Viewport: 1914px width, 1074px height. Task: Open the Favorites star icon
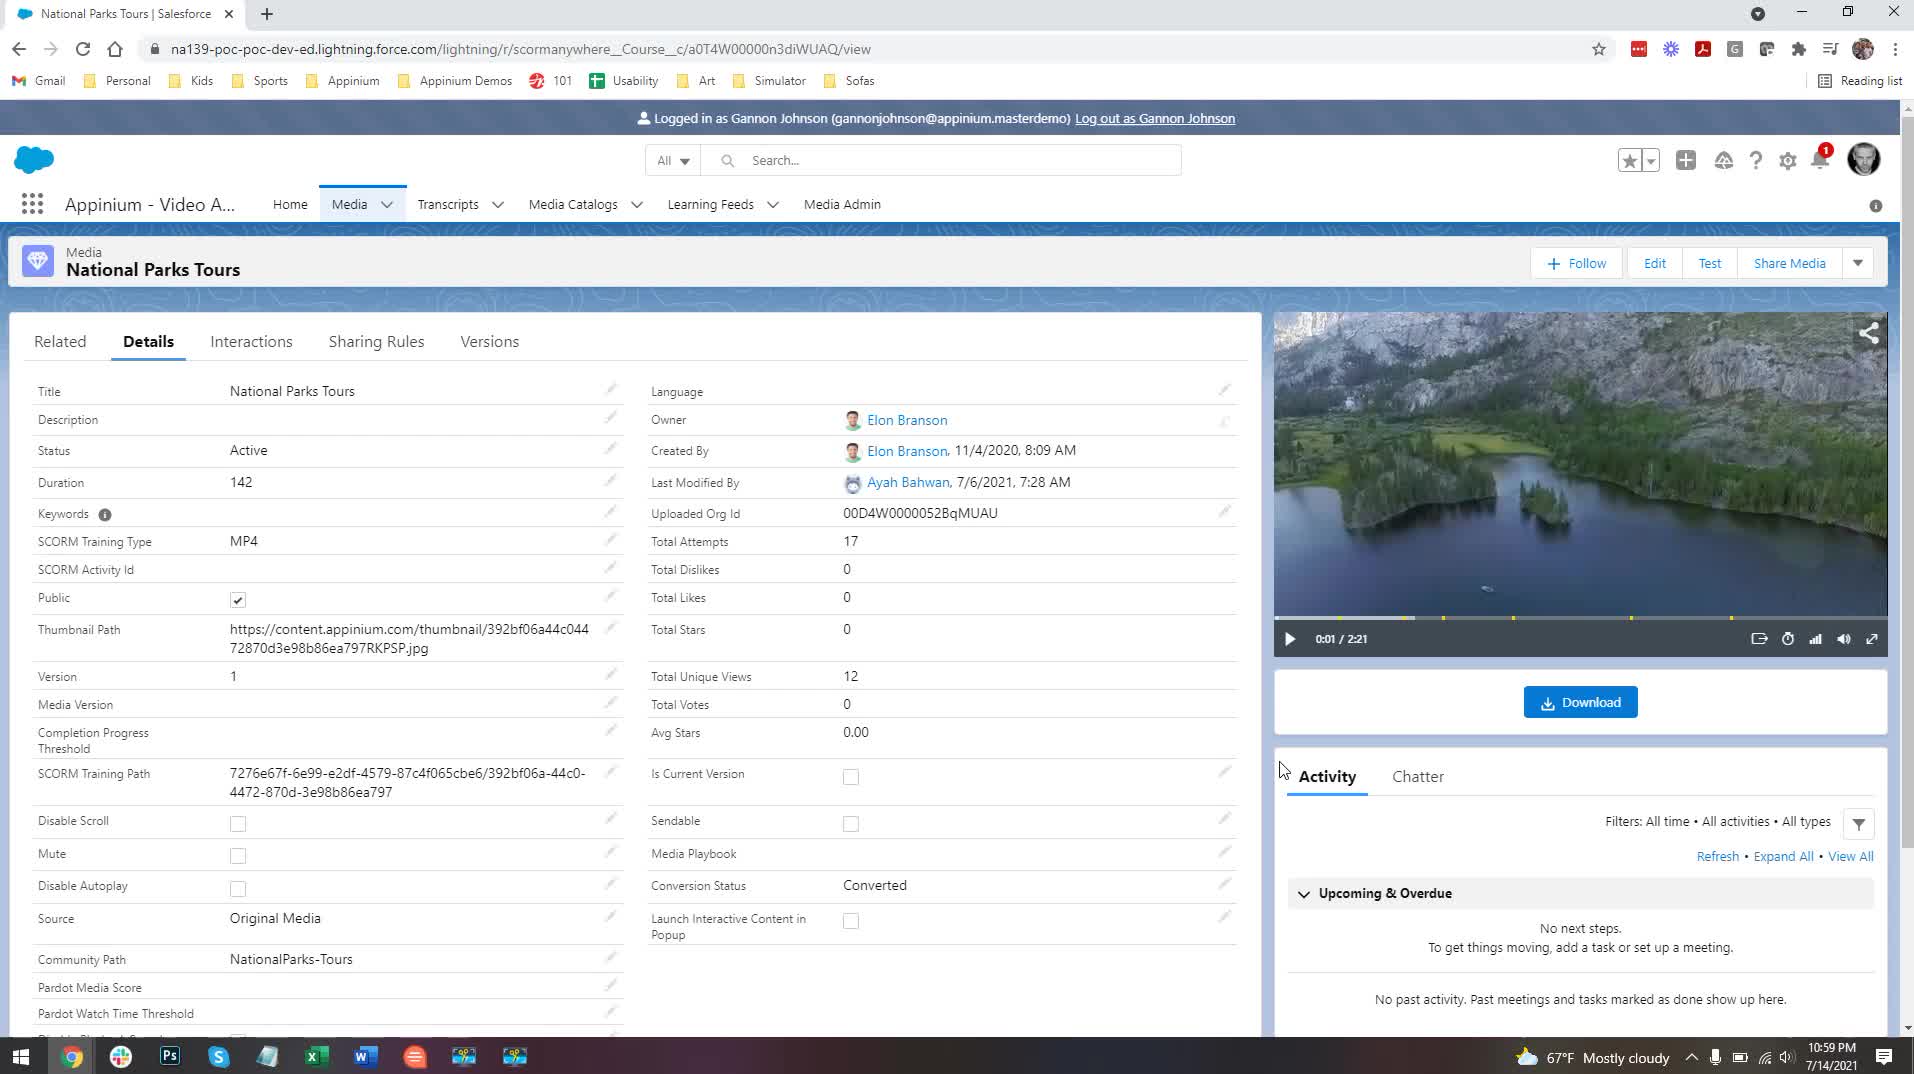tap(1630, 160)
